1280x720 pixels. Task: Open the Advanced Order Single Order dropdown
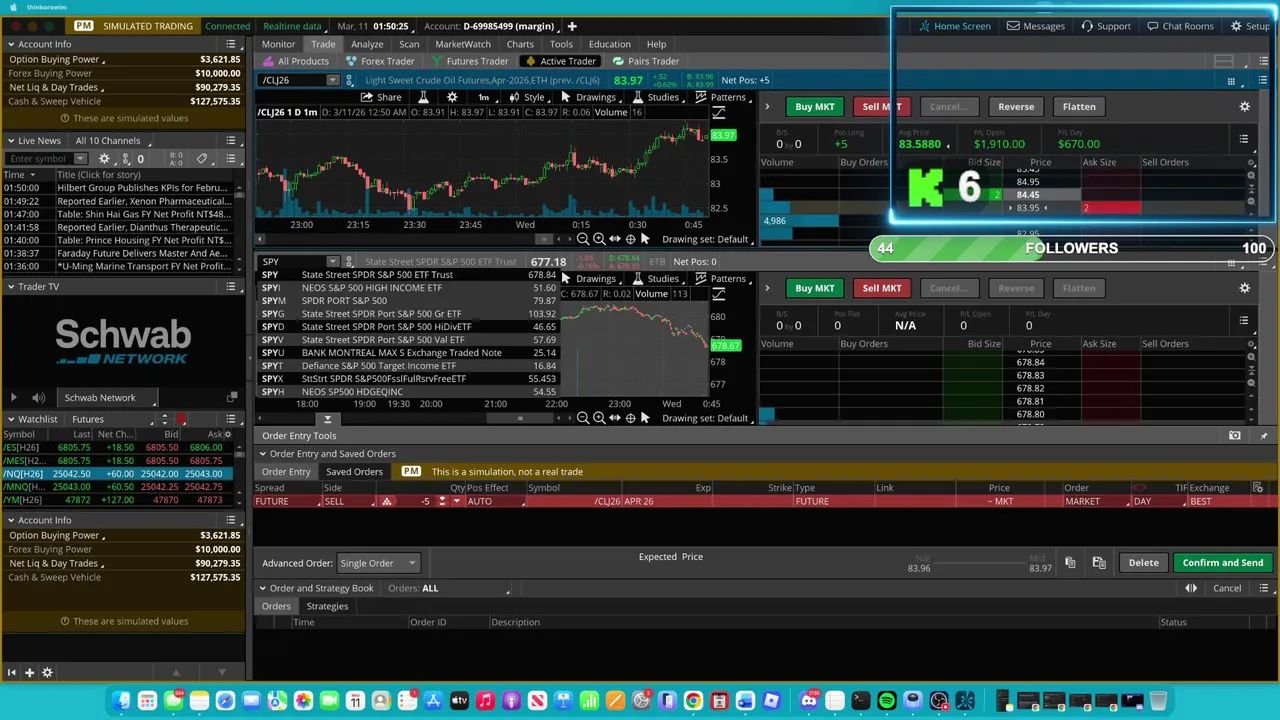pos(378,563)
